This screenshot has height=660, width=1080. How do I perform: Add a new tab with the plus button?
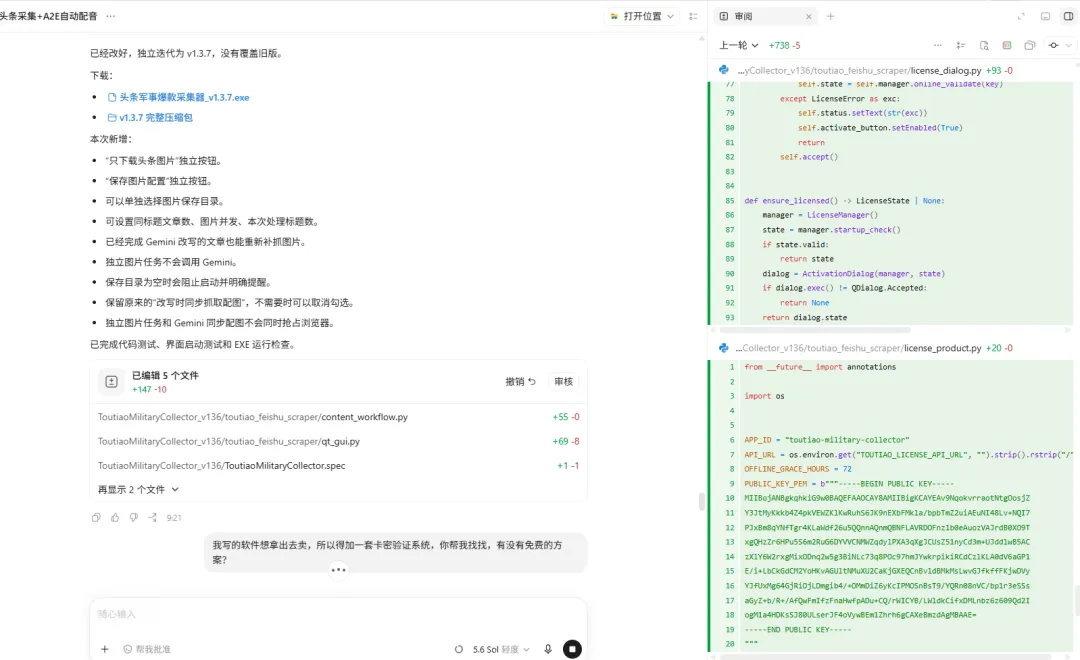pos(830,16)
